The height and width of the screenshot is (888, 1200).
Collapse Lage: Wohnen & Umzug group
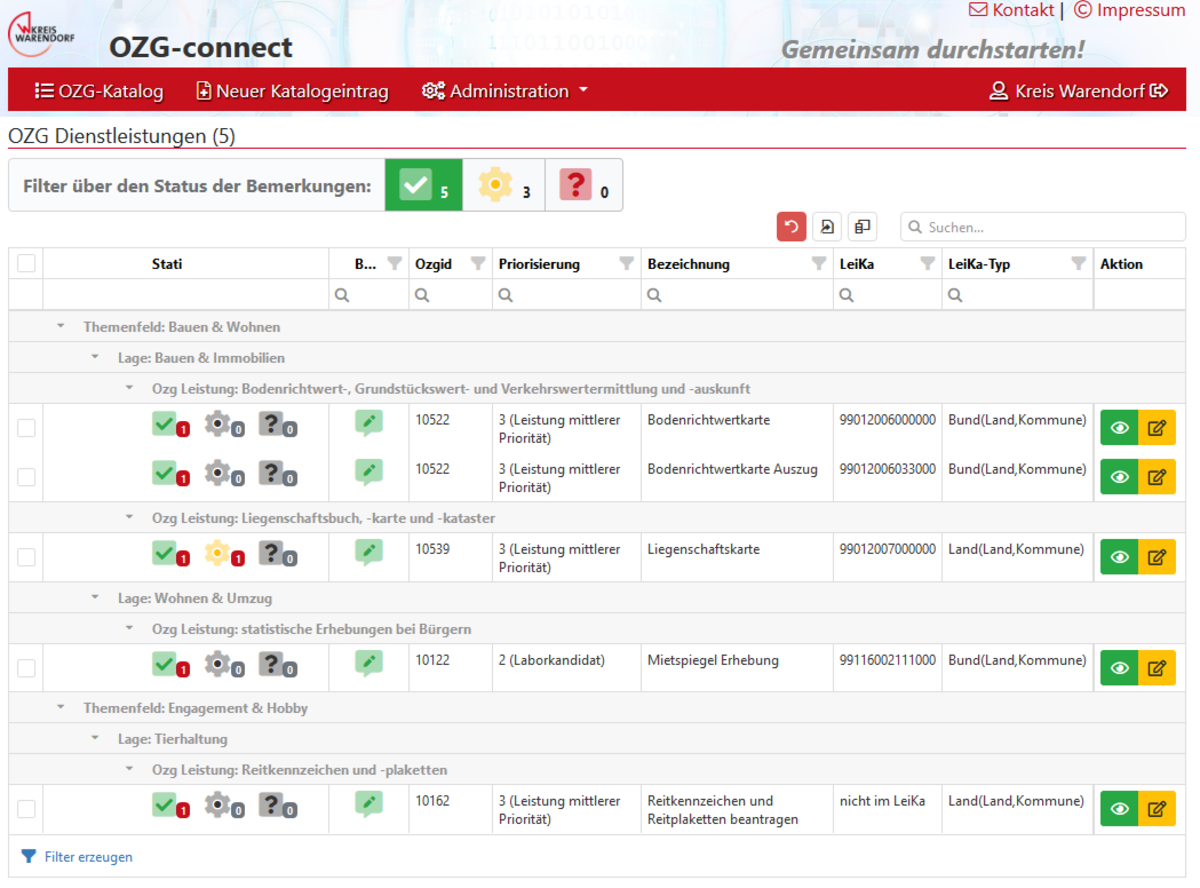coord(95,598)
